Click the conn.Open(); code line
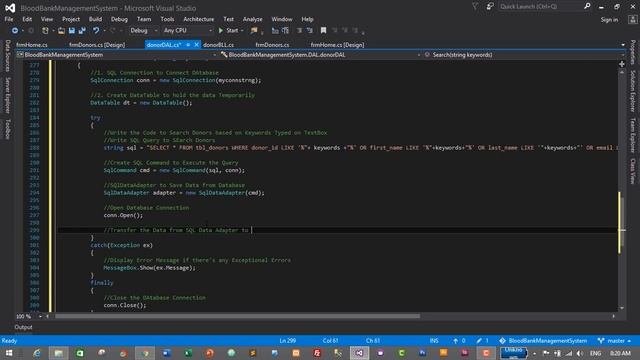 click(x=123, y=215)
